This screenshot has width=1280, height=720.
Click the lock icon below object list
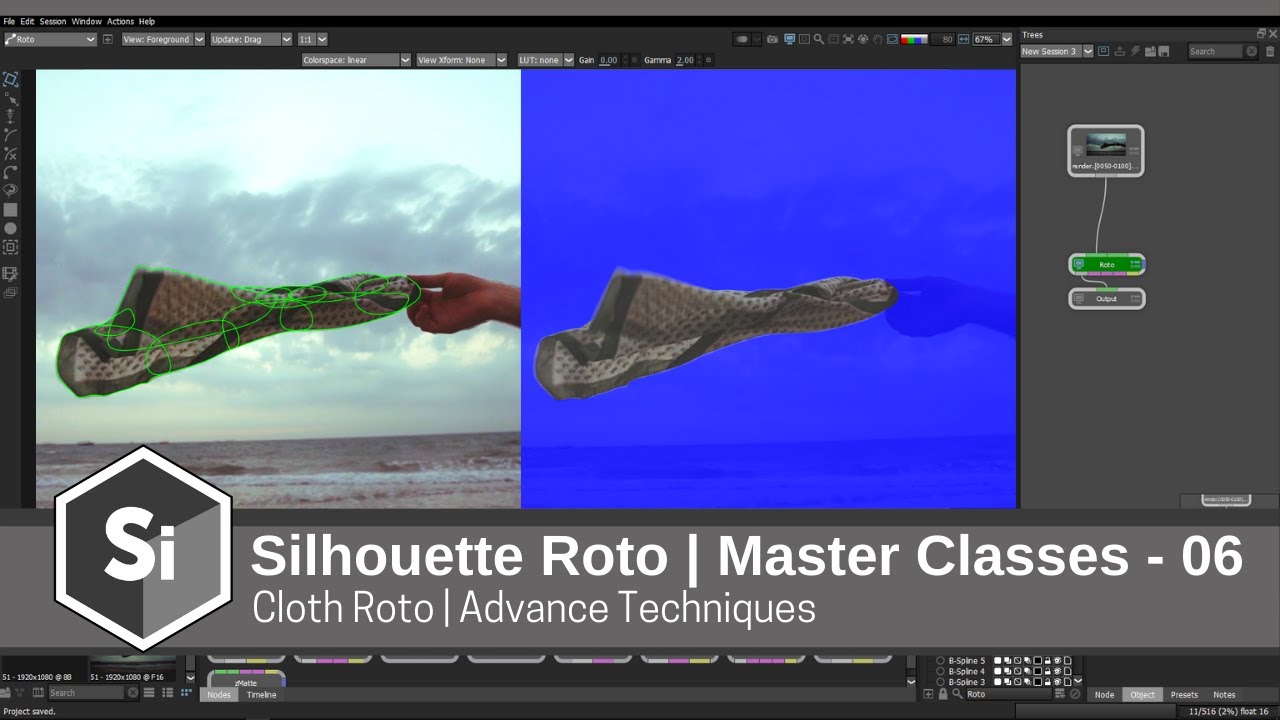tap(943, 694)
